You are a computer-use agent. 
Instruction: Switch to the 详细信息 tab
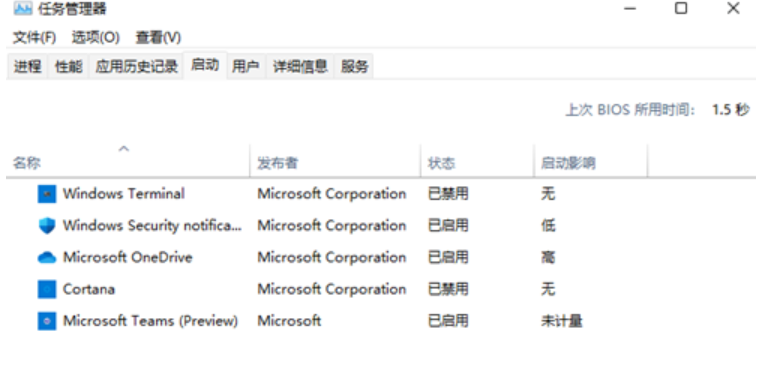300,67
